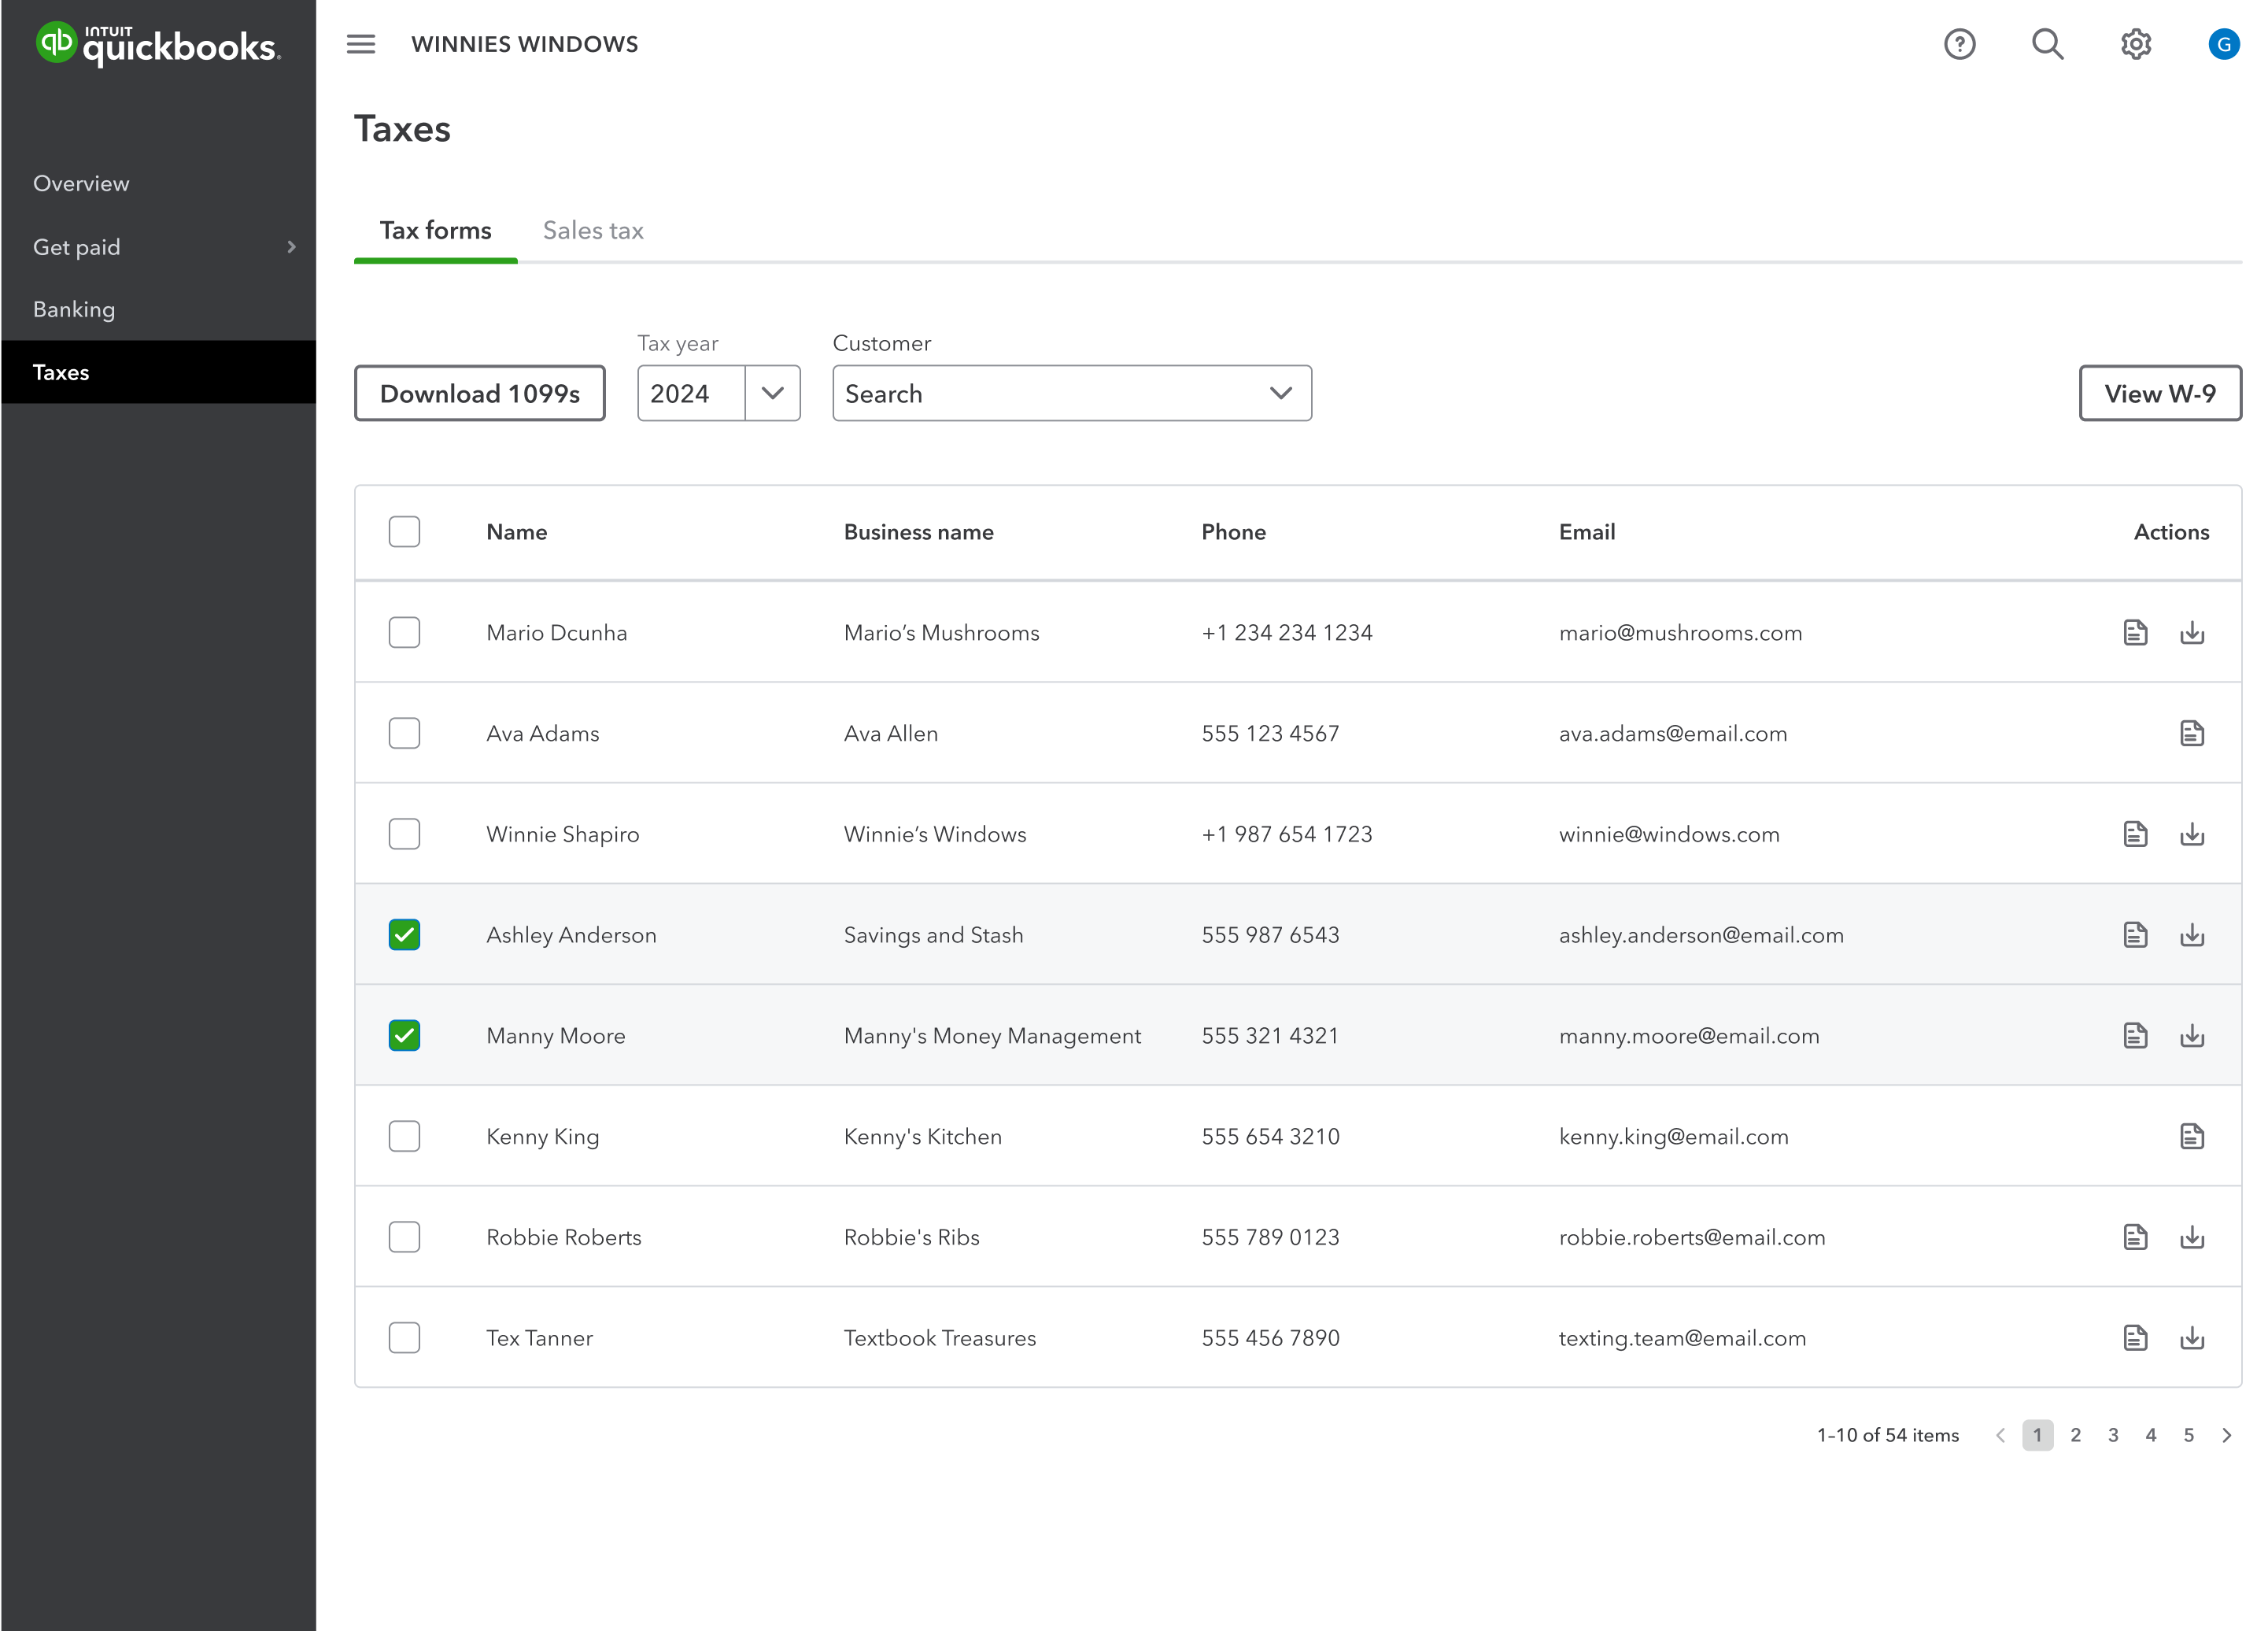The width and height of the screenshot is (2268, 1631).
Task: Uncheck the Manny Moore row checkbox
Action: 404,1035
